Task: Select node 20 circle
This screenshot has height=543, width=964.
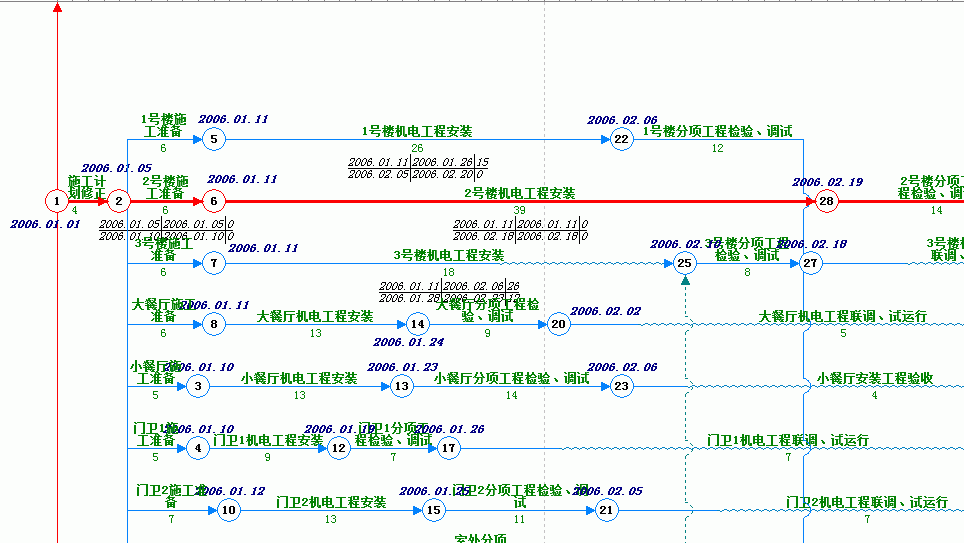Action: pos(558,324)
